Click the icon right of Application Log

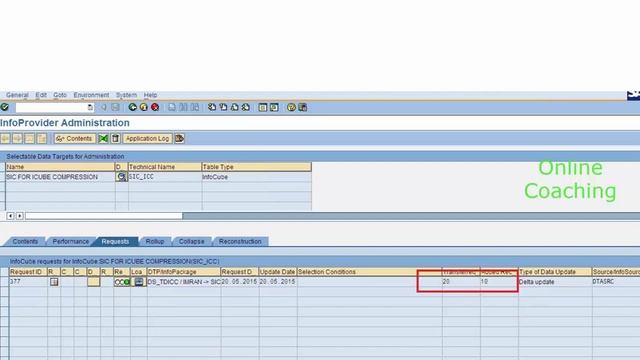coord(180,138)
